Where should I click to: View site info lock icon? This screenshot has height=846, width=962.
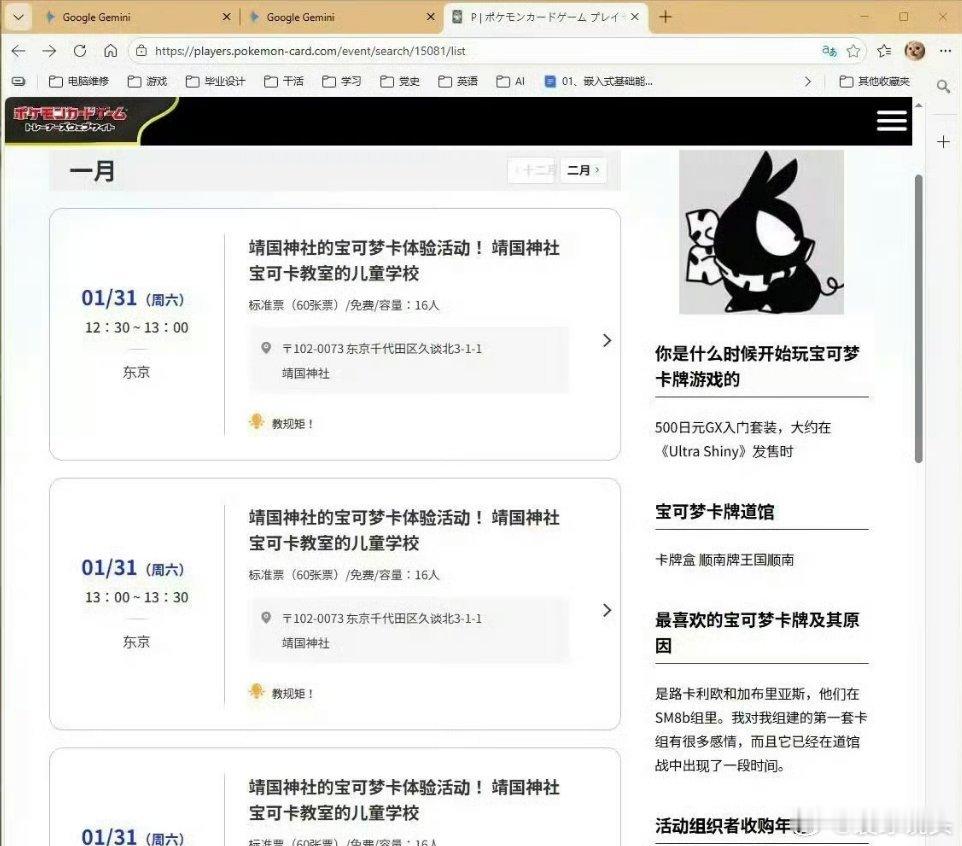(141, 51)
